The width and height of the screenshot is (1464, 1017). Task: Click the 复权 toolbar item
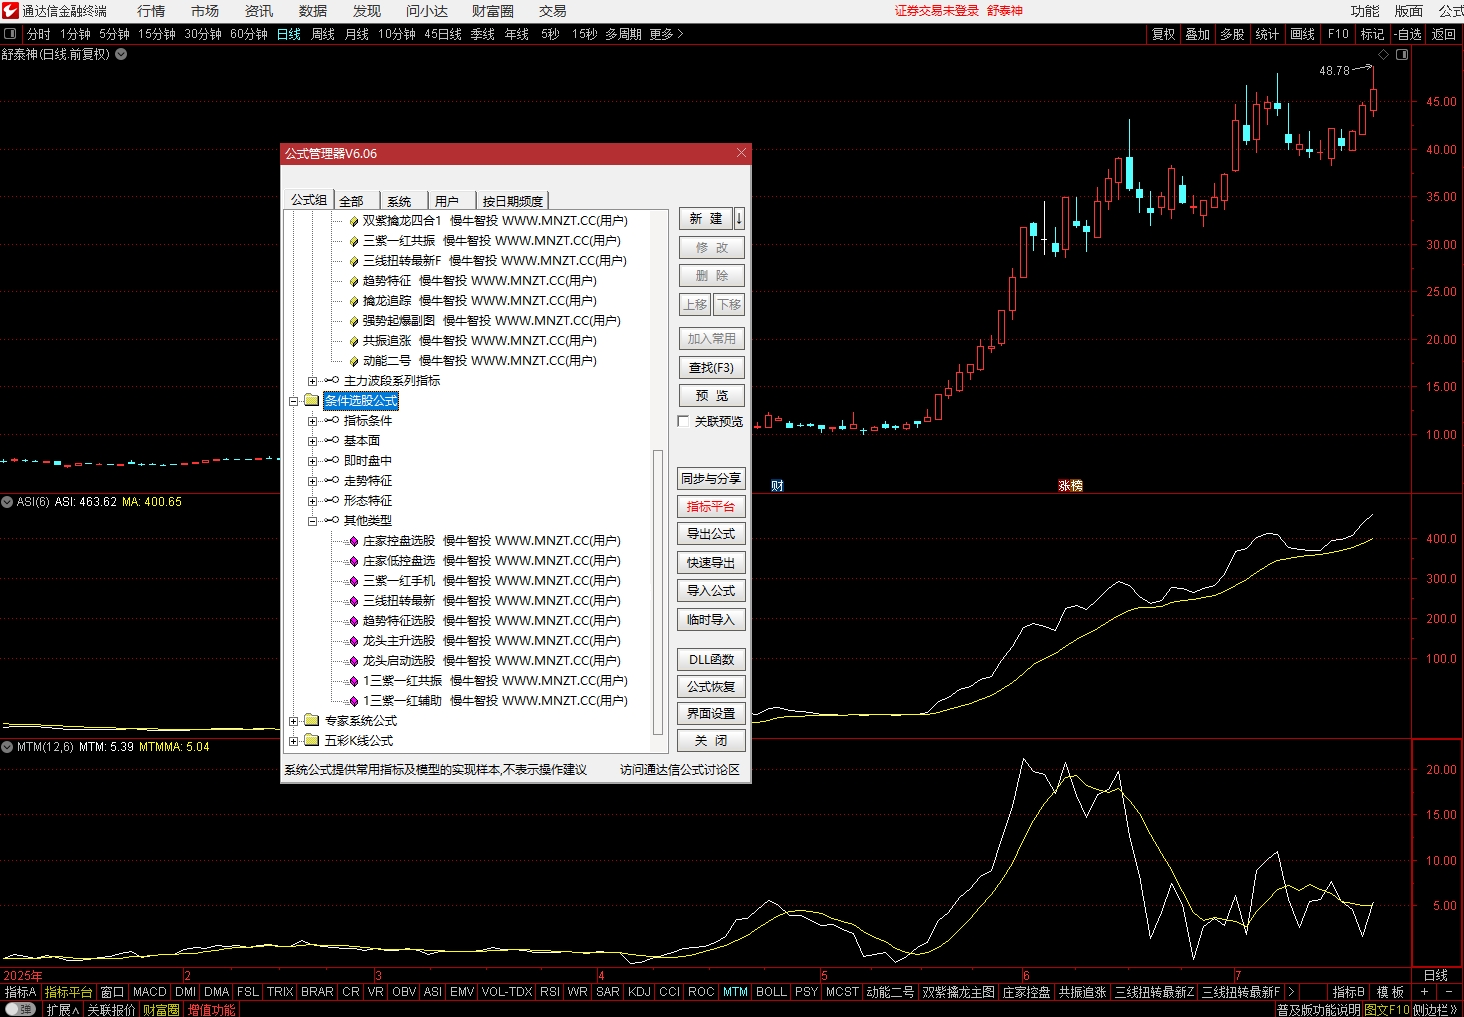coord(1164,34)
